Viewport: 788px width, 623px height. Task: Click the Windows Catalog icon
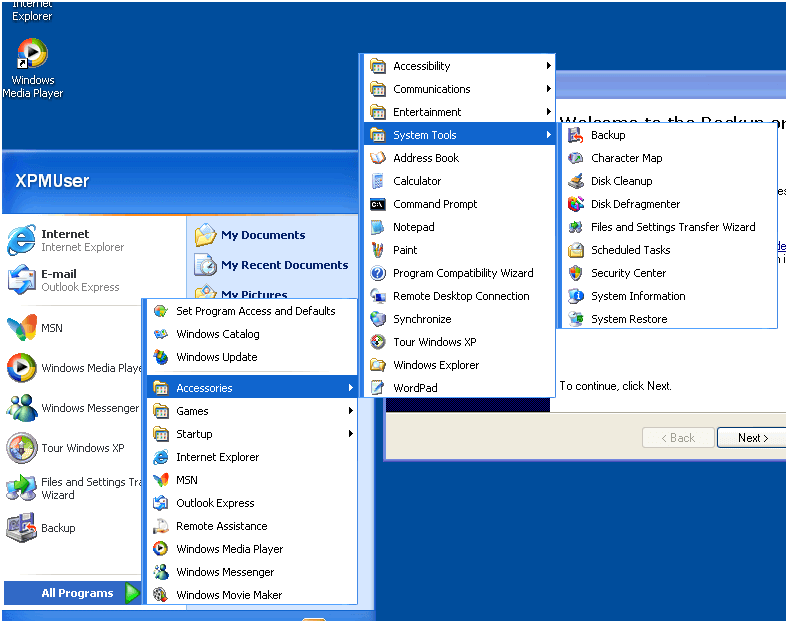point(161,334)
